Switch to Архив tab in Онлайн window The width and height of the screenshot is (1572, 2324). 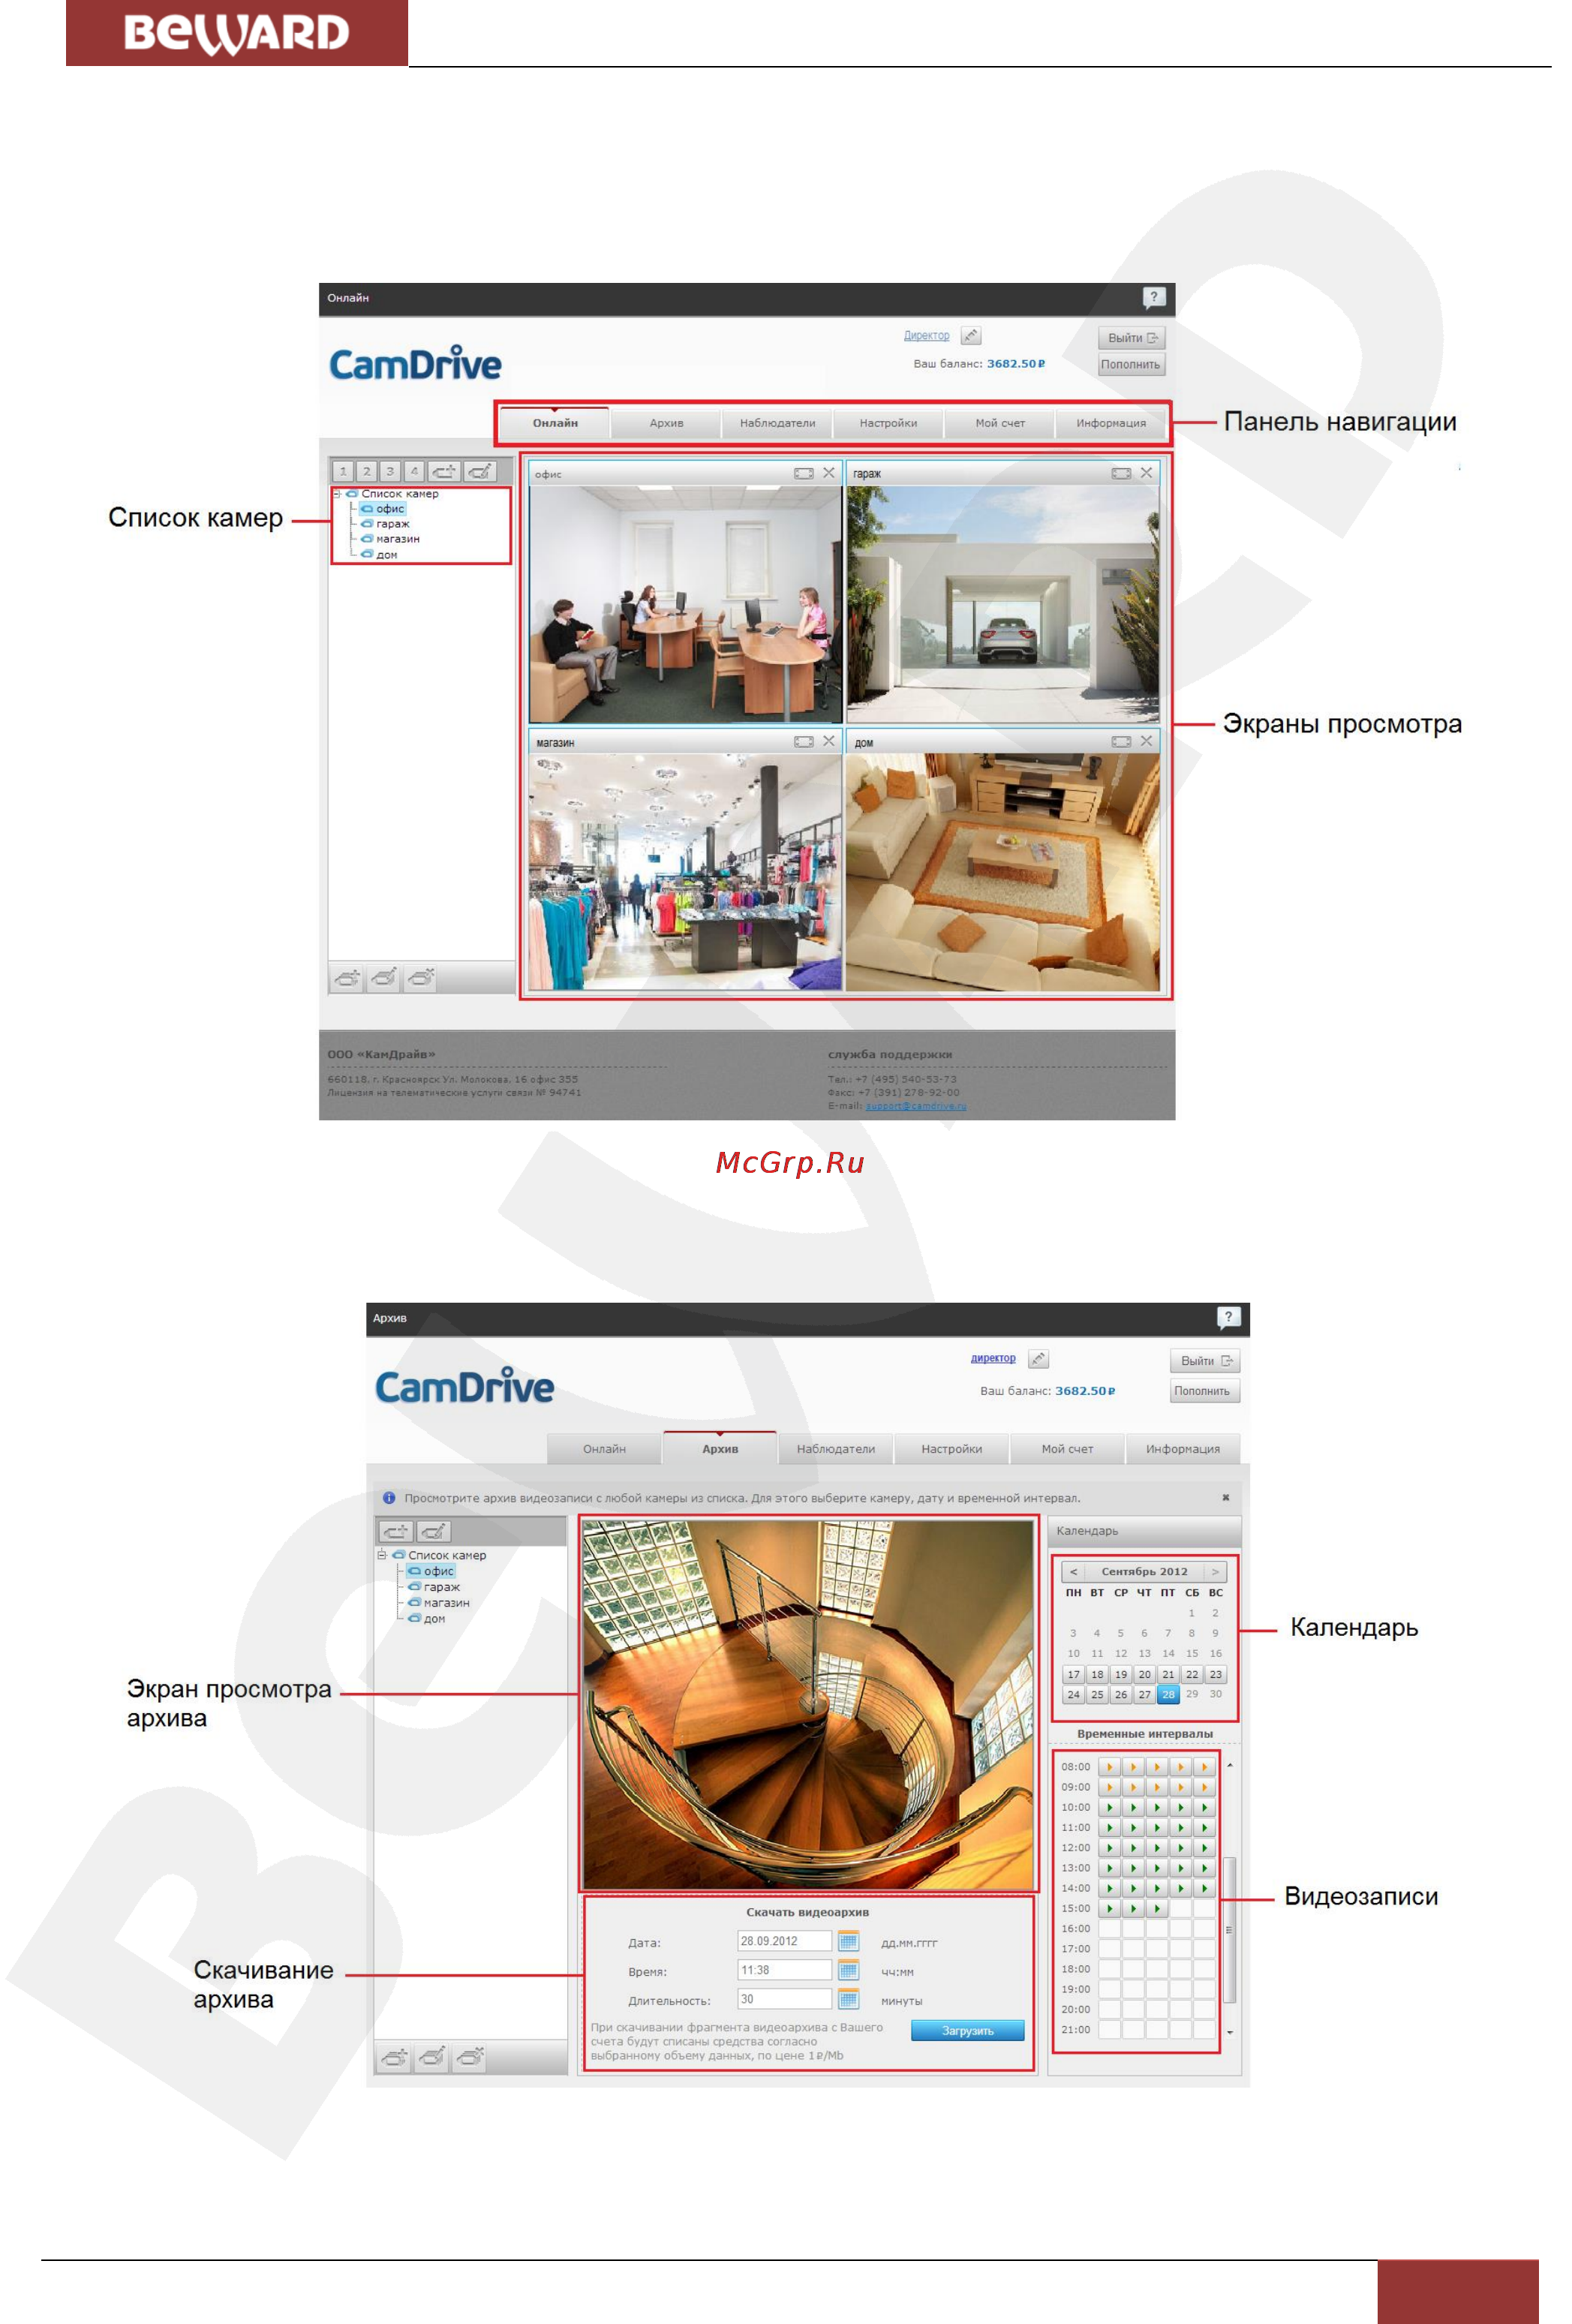666,423
